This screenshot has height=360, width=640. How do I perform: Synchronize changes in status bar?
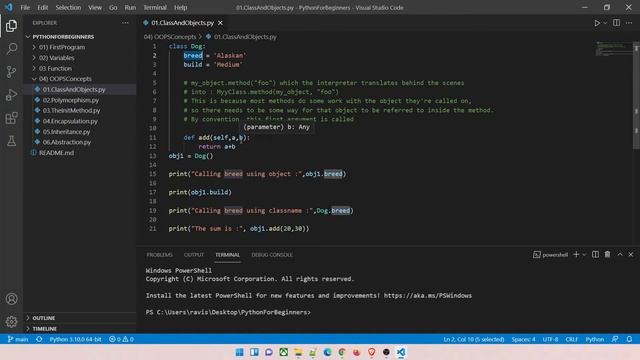click(39, 339)
